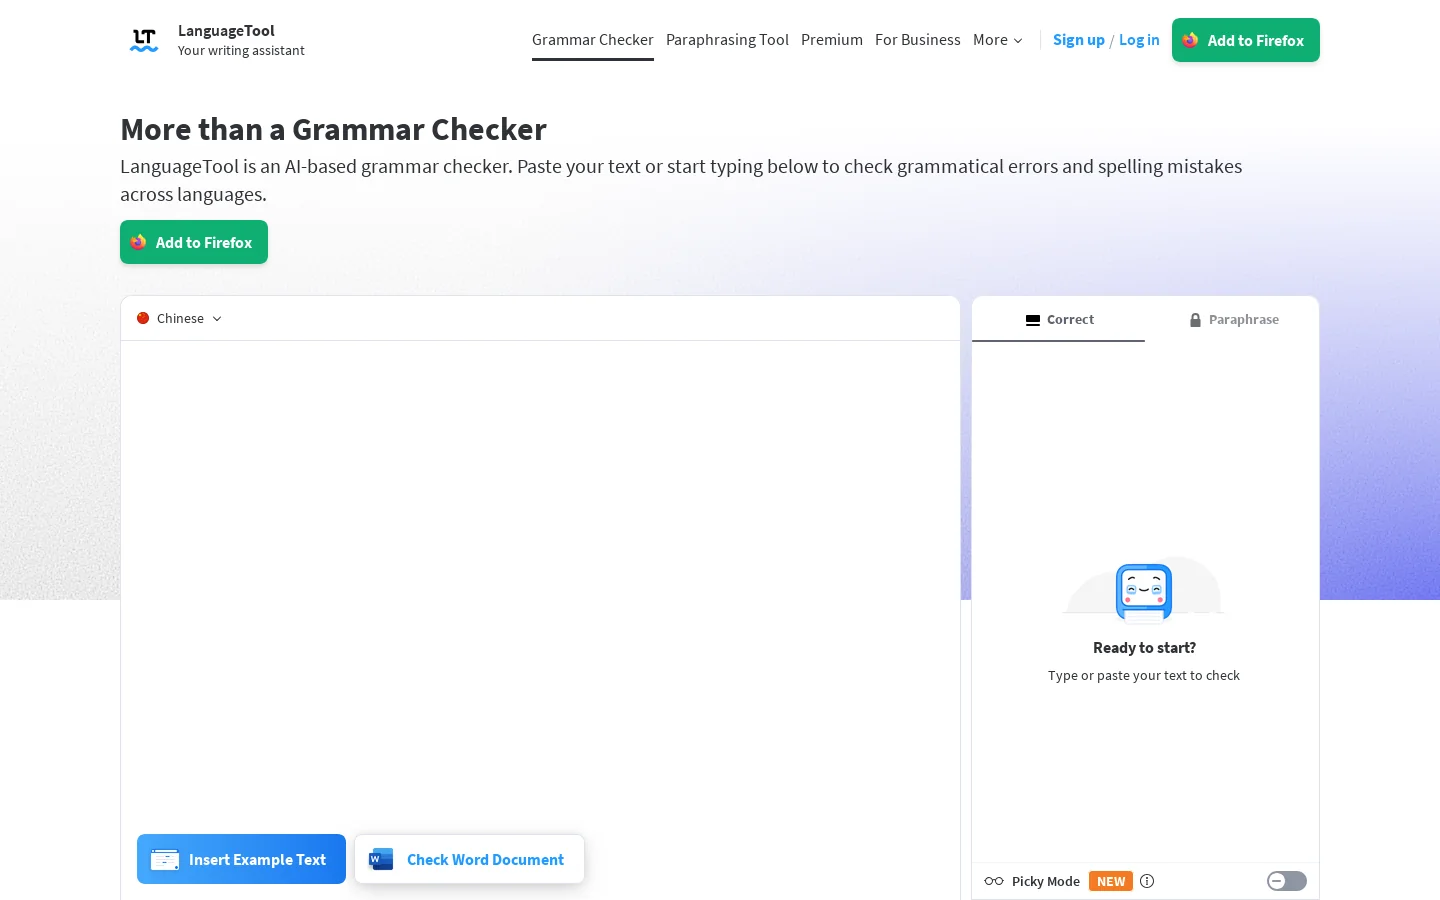Screen dimensions: 1440x900
Task: Open the Grammar Checker page
Action: 593,40
